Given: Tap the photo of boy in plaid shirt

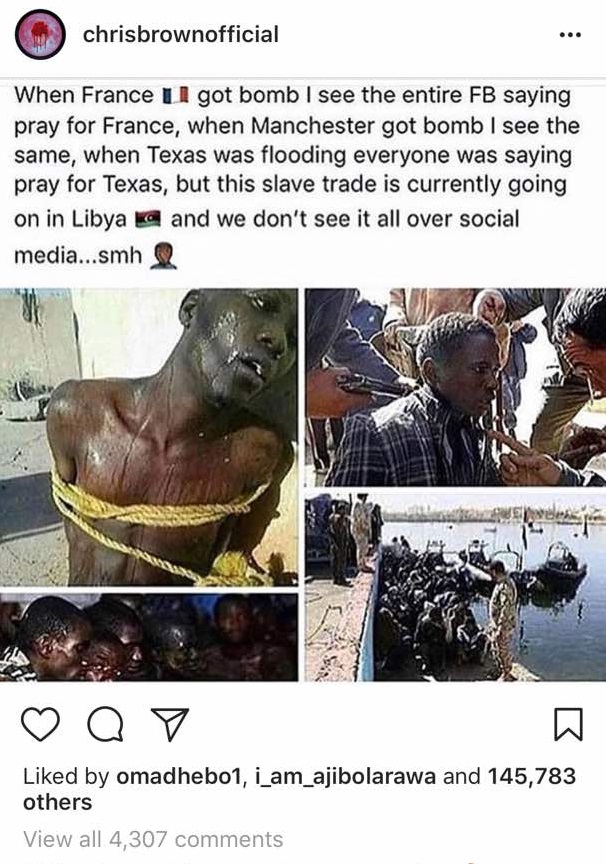Looking at the screenshot, I should pyautogui.click(x=456, y=387).
